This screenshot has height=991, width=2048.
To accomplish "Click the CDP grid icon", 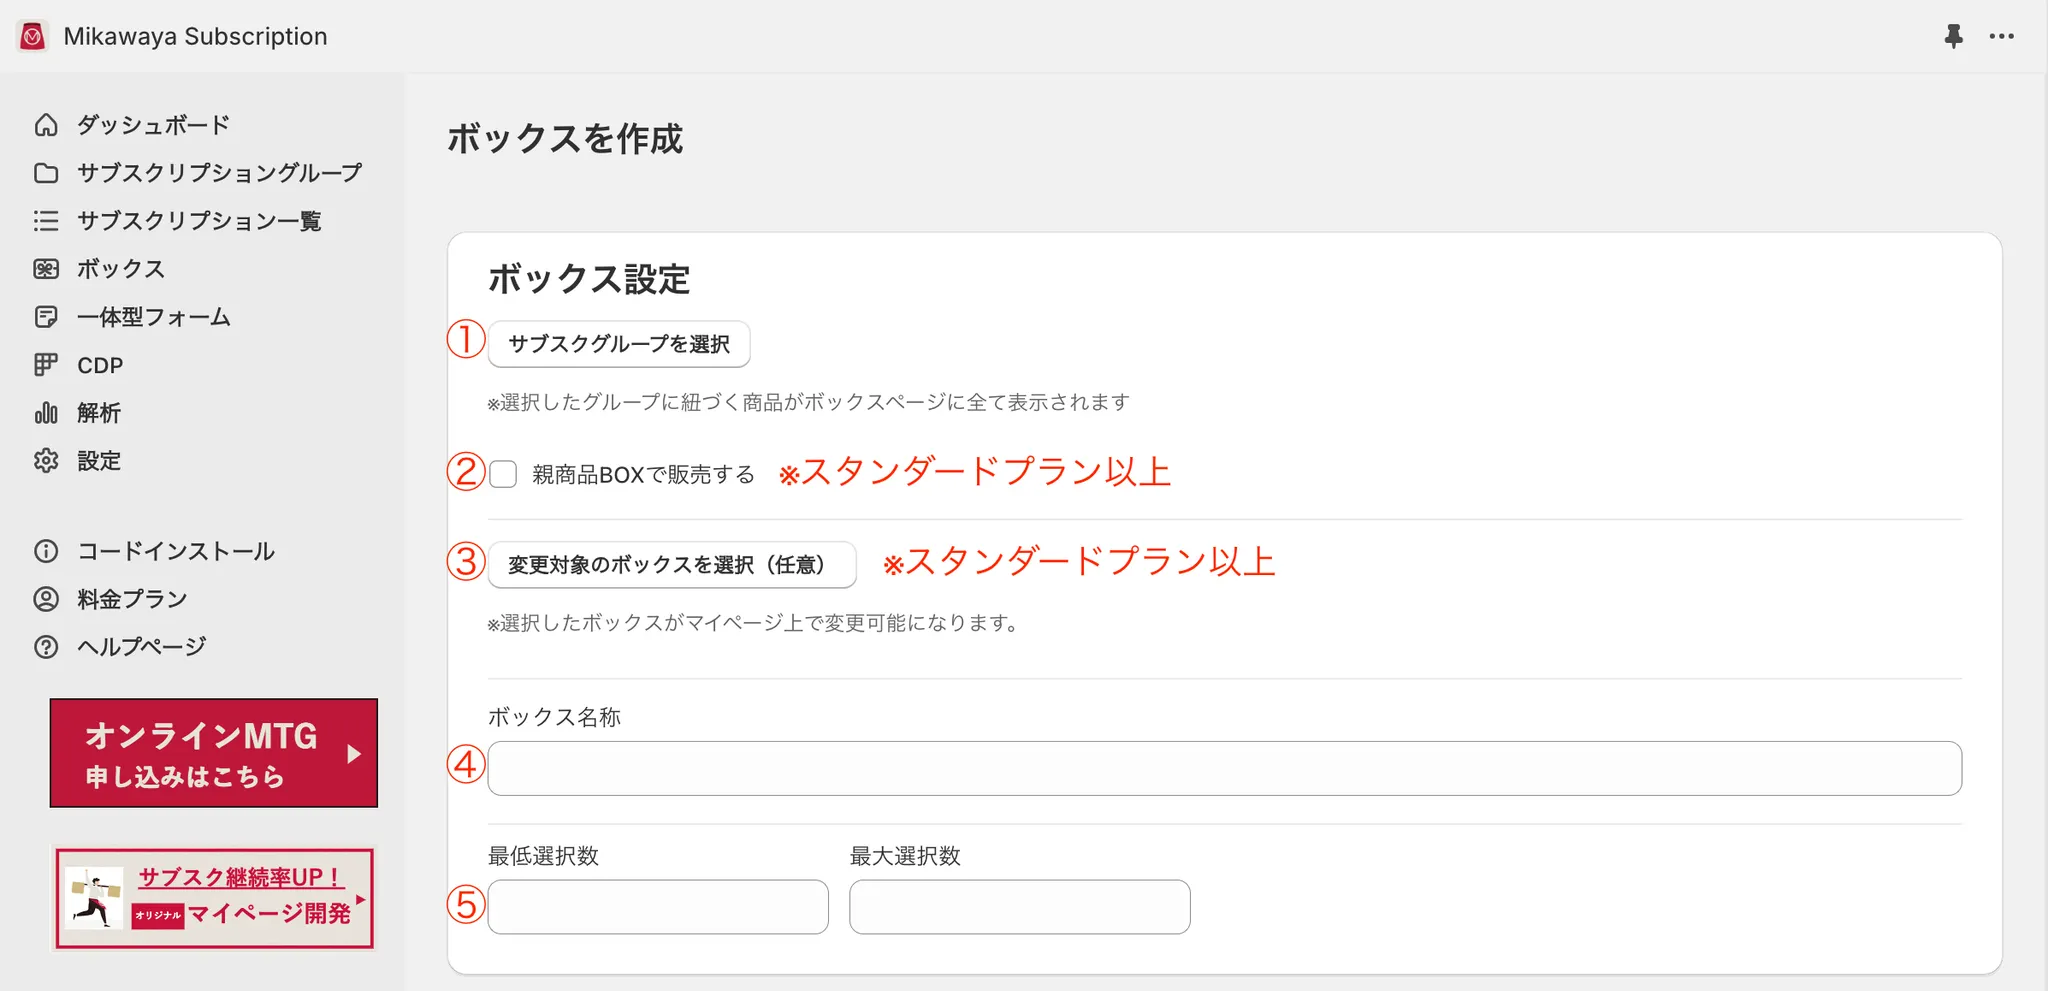I will click(46, 365).
